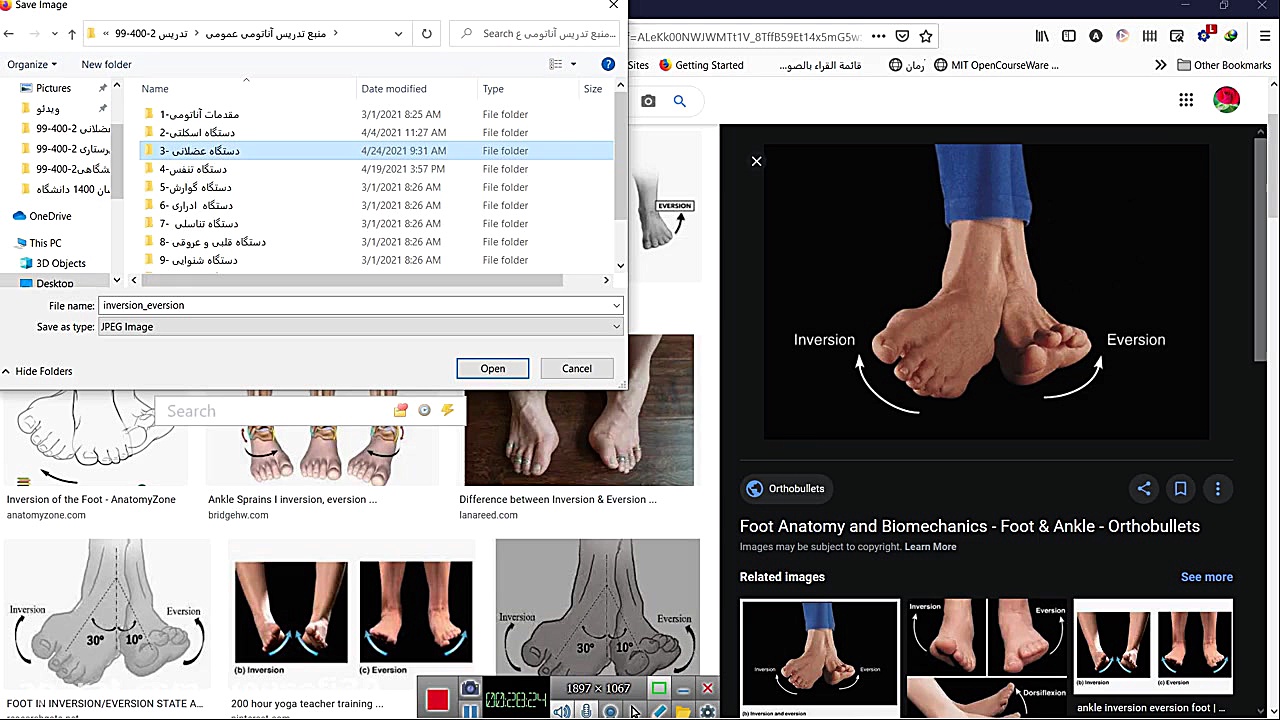
Task: Select Pictures in navigation pane
Action: click(53, 88)
